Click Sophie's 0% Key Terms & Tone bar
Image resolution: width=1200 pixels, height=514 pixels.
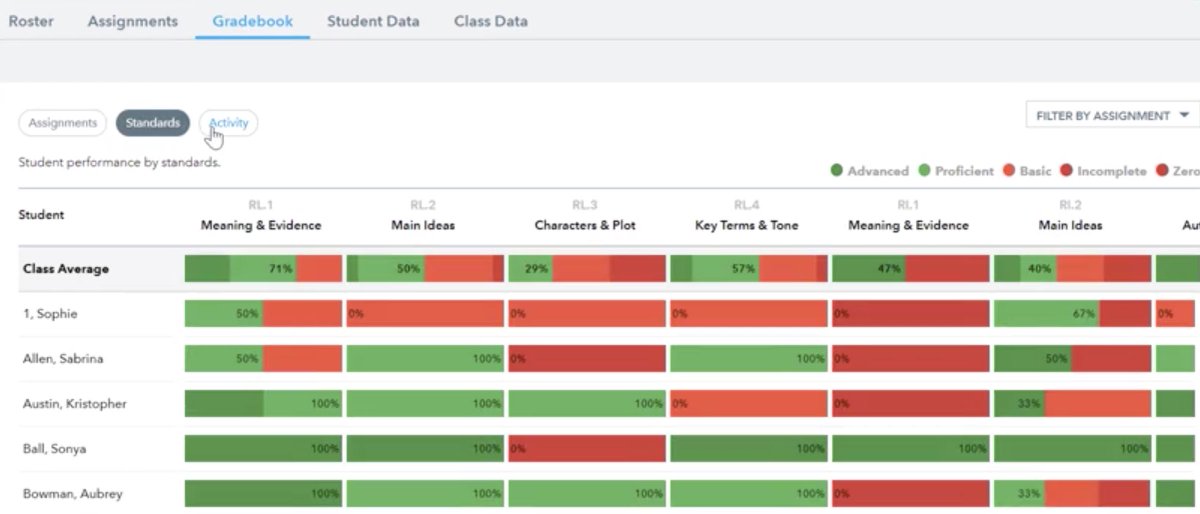coord(748,314)
